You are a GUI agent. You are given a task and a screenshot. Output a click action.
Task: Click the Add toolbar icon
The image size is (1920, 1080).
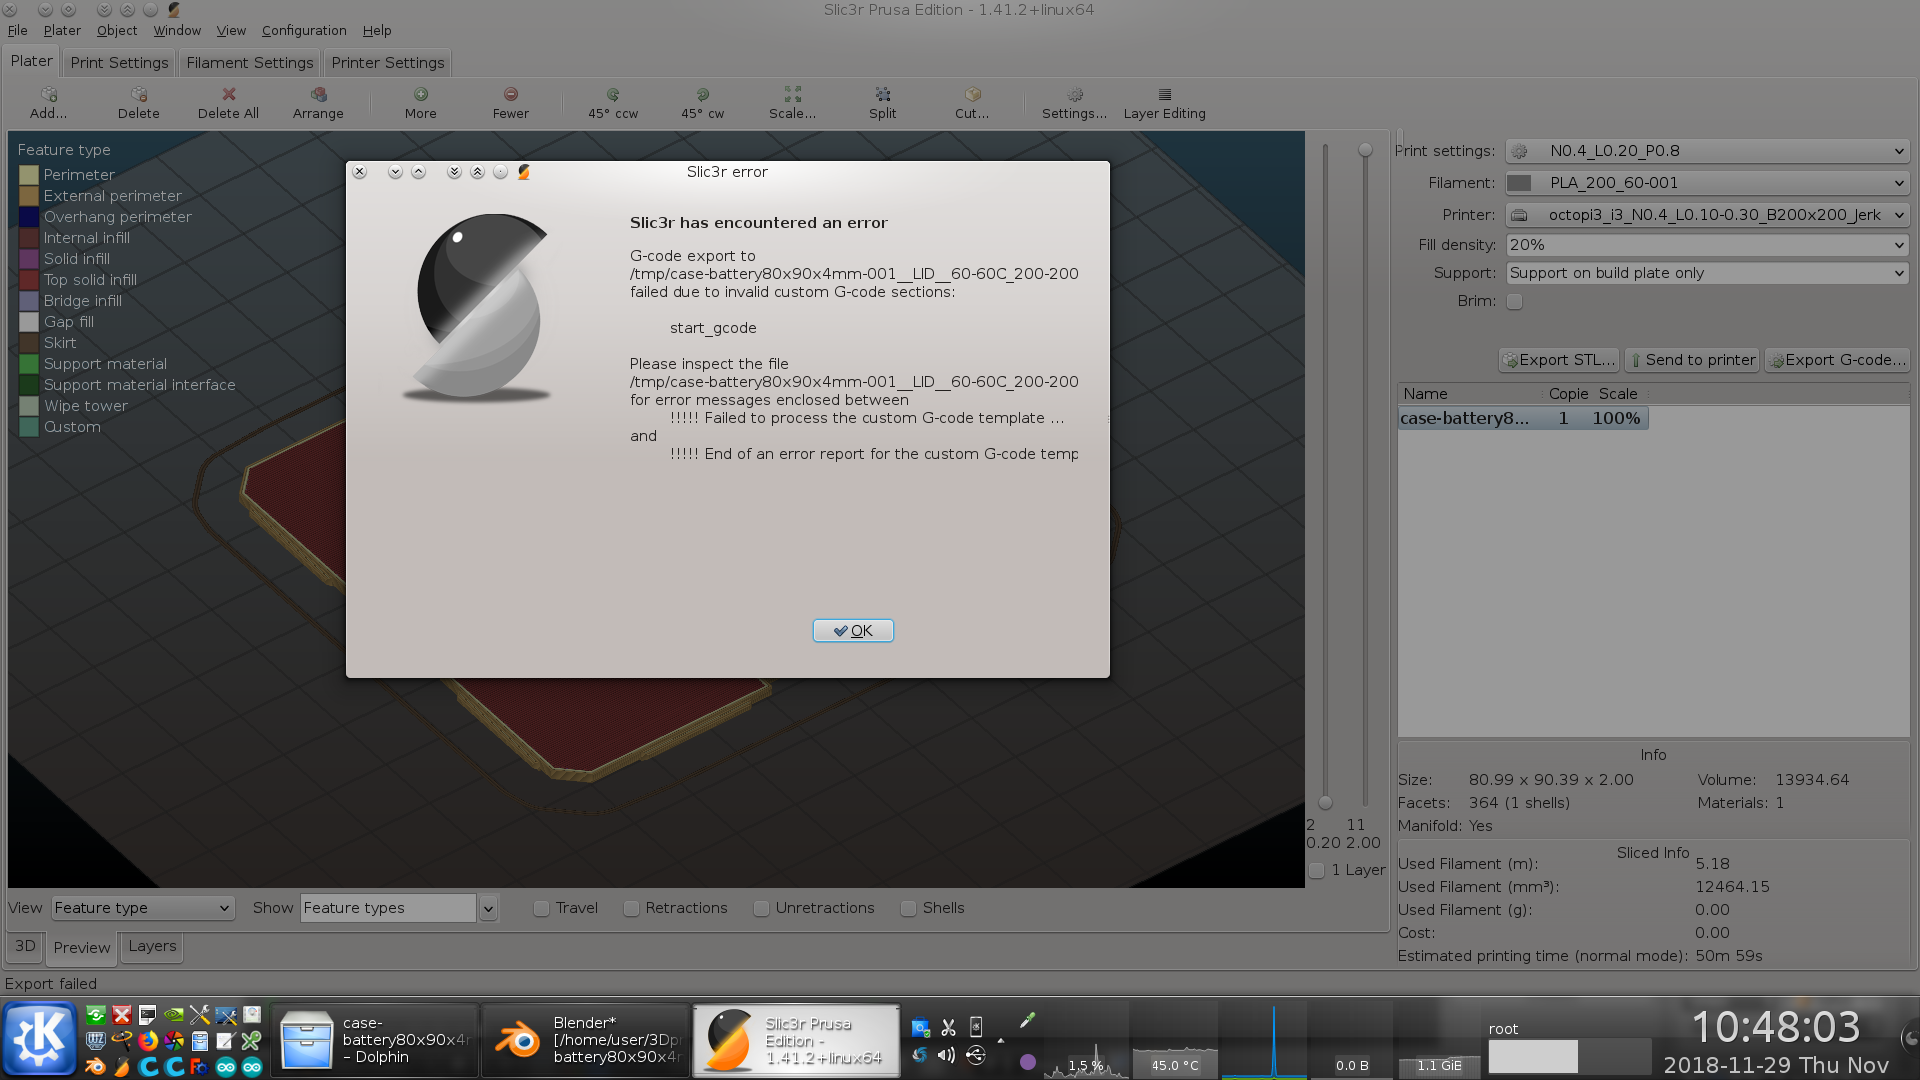click(48, 95)
